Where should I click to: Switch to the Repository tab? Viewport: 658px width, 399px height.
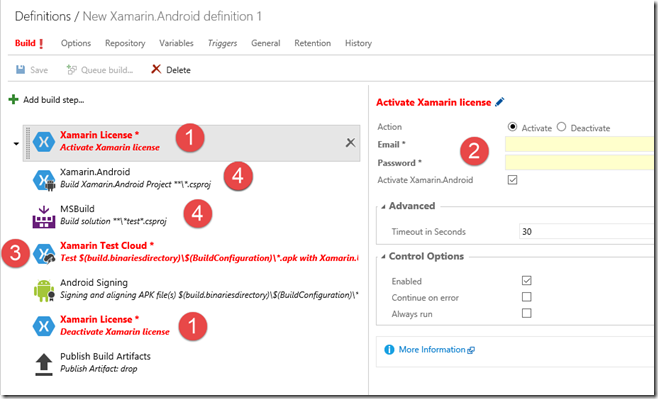(125, 43)
